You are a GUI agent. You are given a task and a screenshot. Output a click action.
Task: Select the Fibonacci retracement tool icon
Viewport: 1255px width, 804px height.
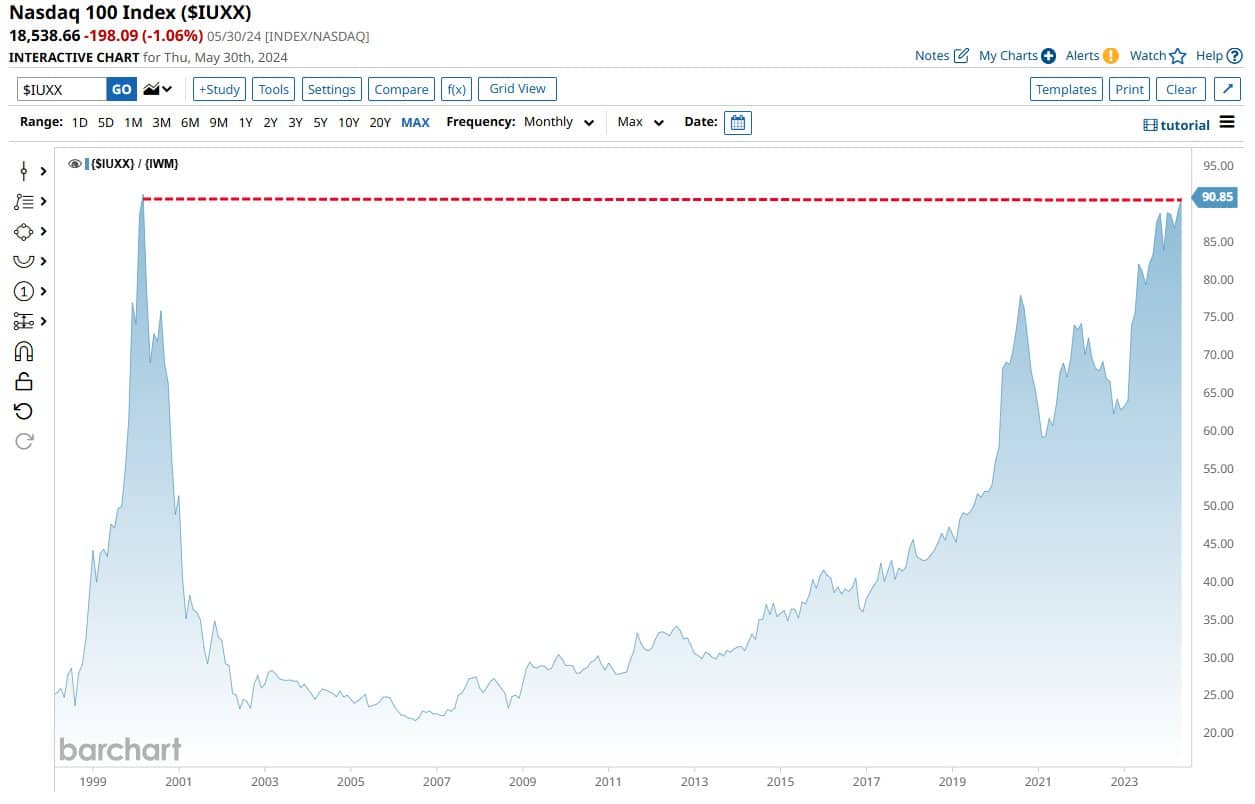pyautogui.click(x=24, y=201)
